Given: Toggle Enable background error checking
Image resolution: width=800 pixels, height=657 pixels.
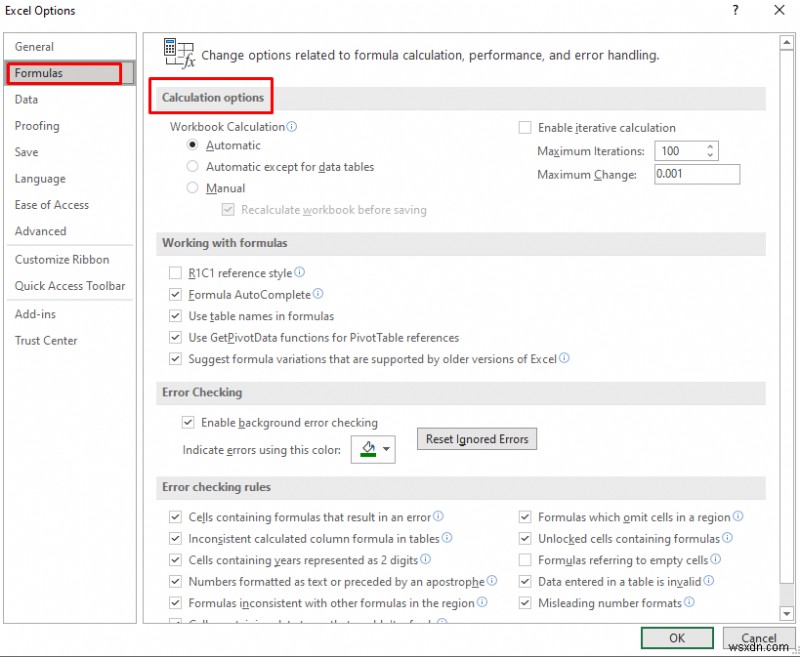Looking at the screenshot, I should point(188,422).
